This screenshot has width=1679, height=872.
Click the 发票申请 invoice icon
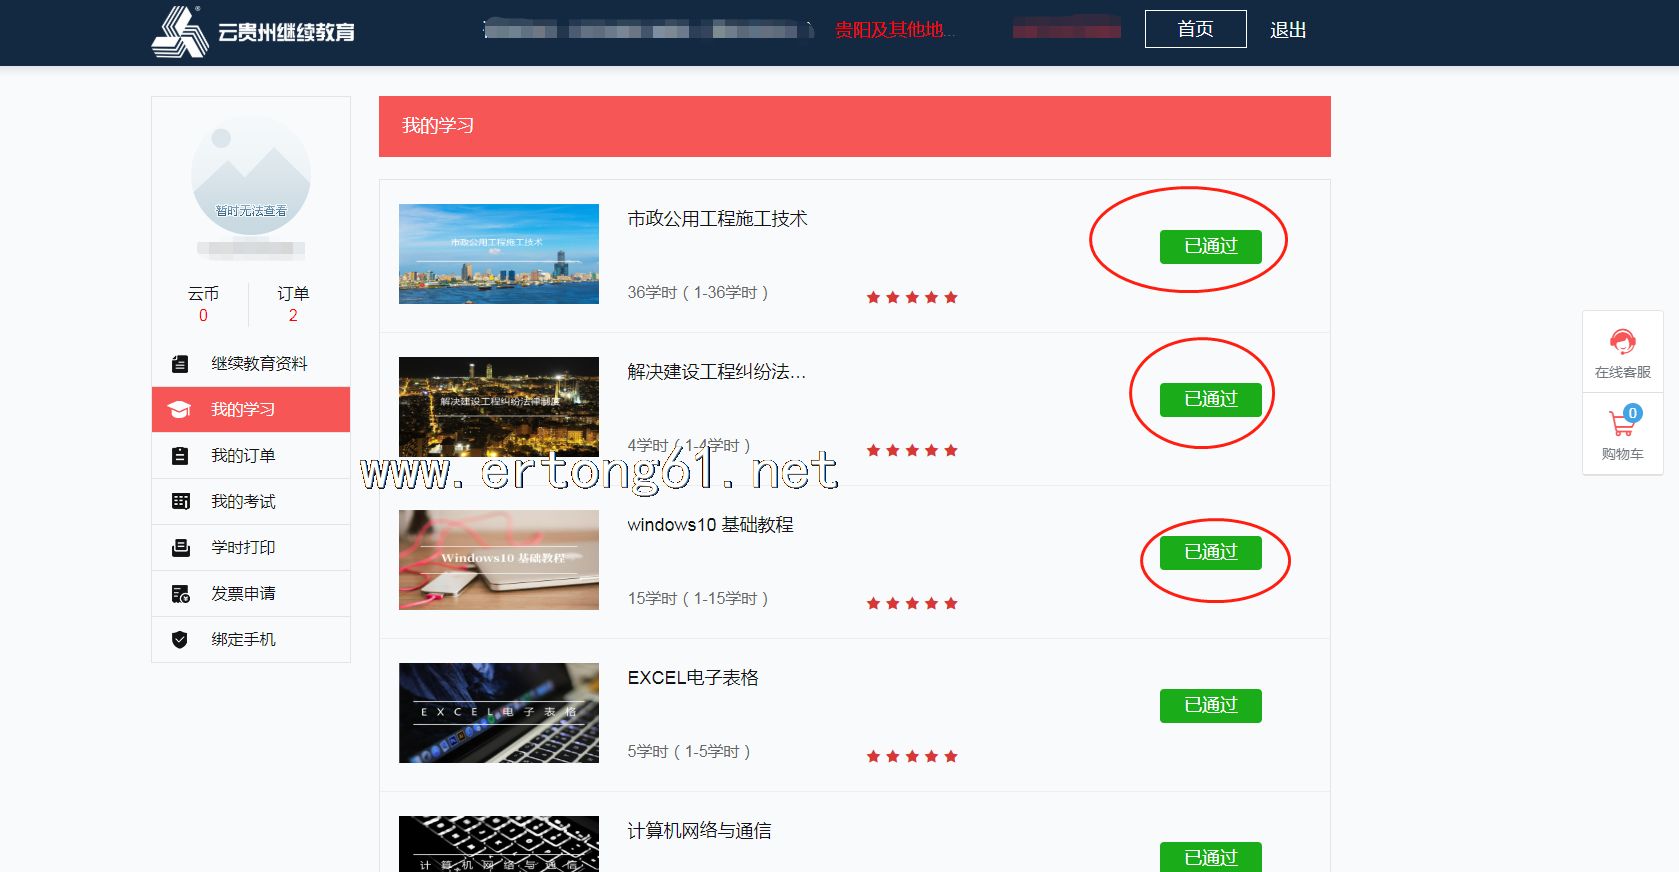click(180, 594)
